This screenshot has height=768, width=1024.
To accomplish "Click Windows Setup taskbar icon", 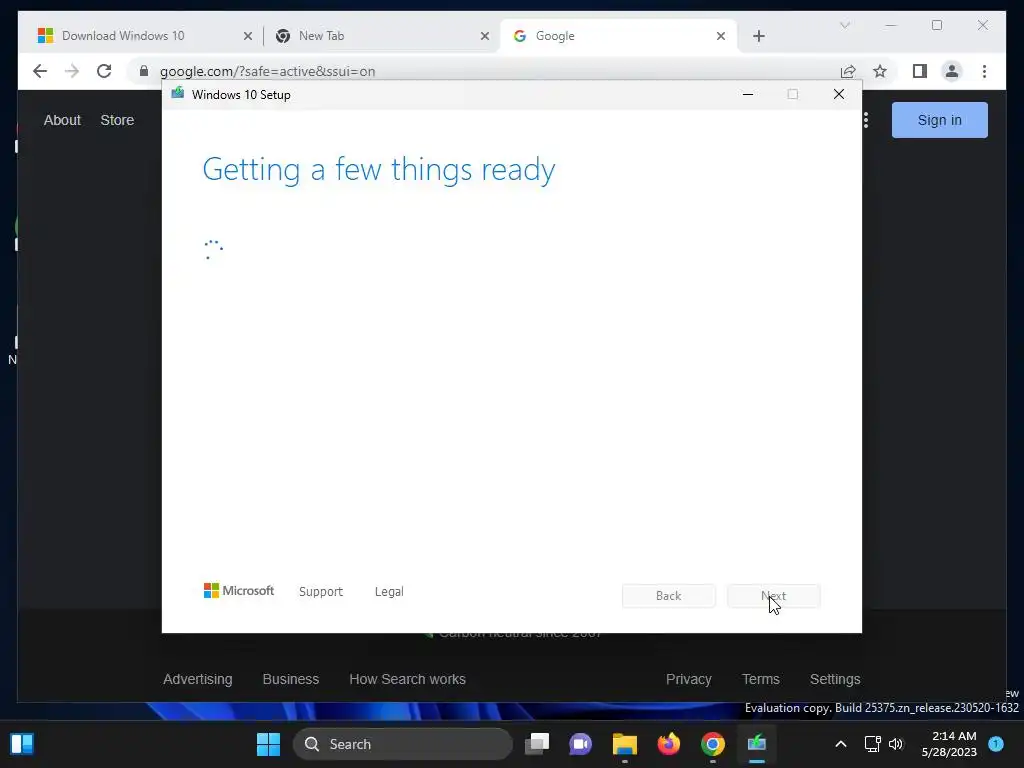I will (756, 744).
